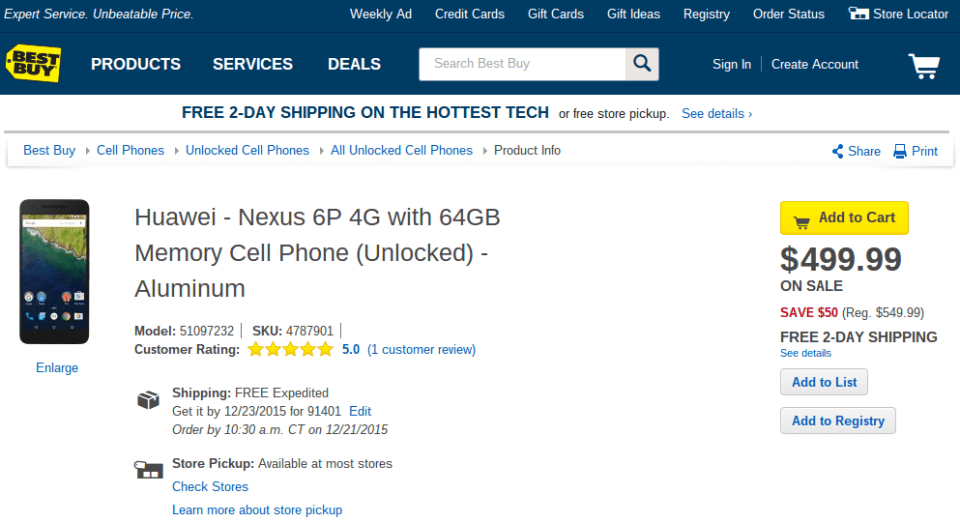
Task: Open the Weekly Ad link
Action: (380, 14)
